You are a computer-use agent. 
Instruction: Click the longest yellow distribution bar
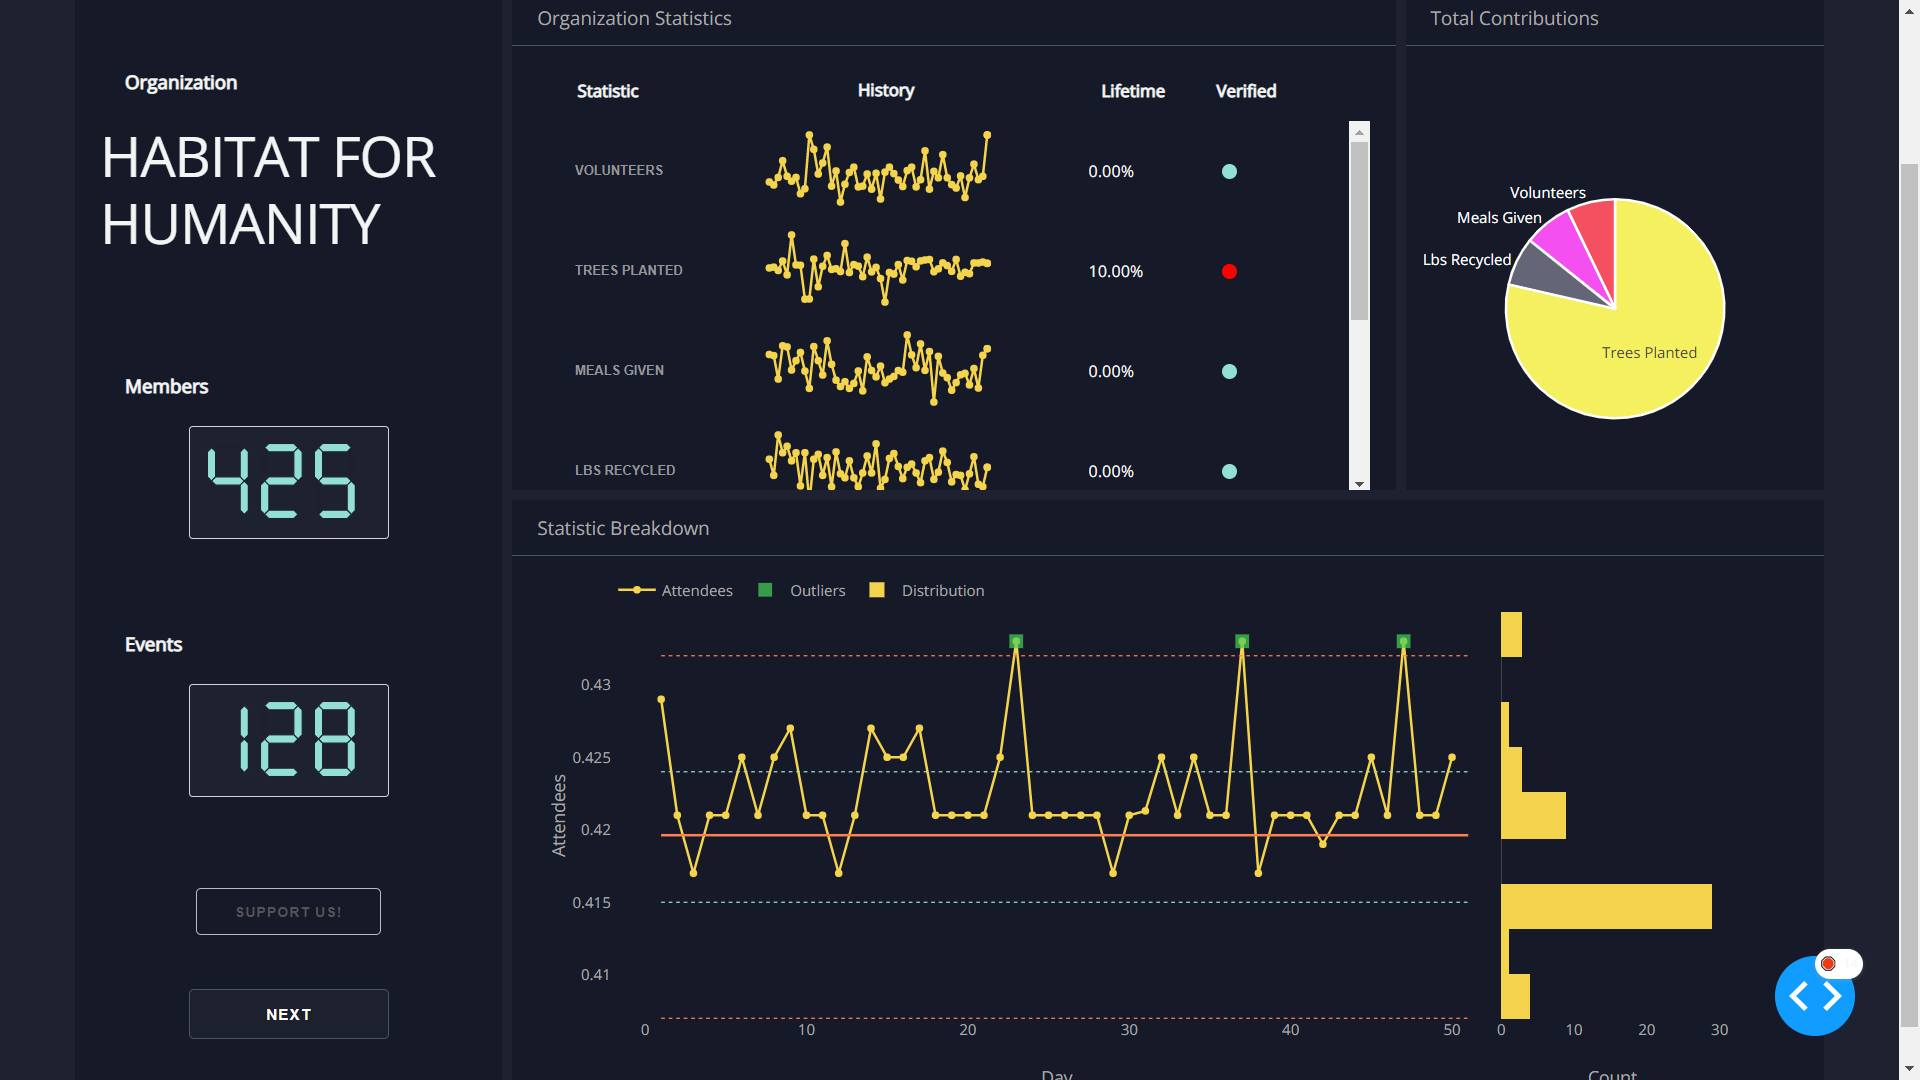[x=1605, y=906]
